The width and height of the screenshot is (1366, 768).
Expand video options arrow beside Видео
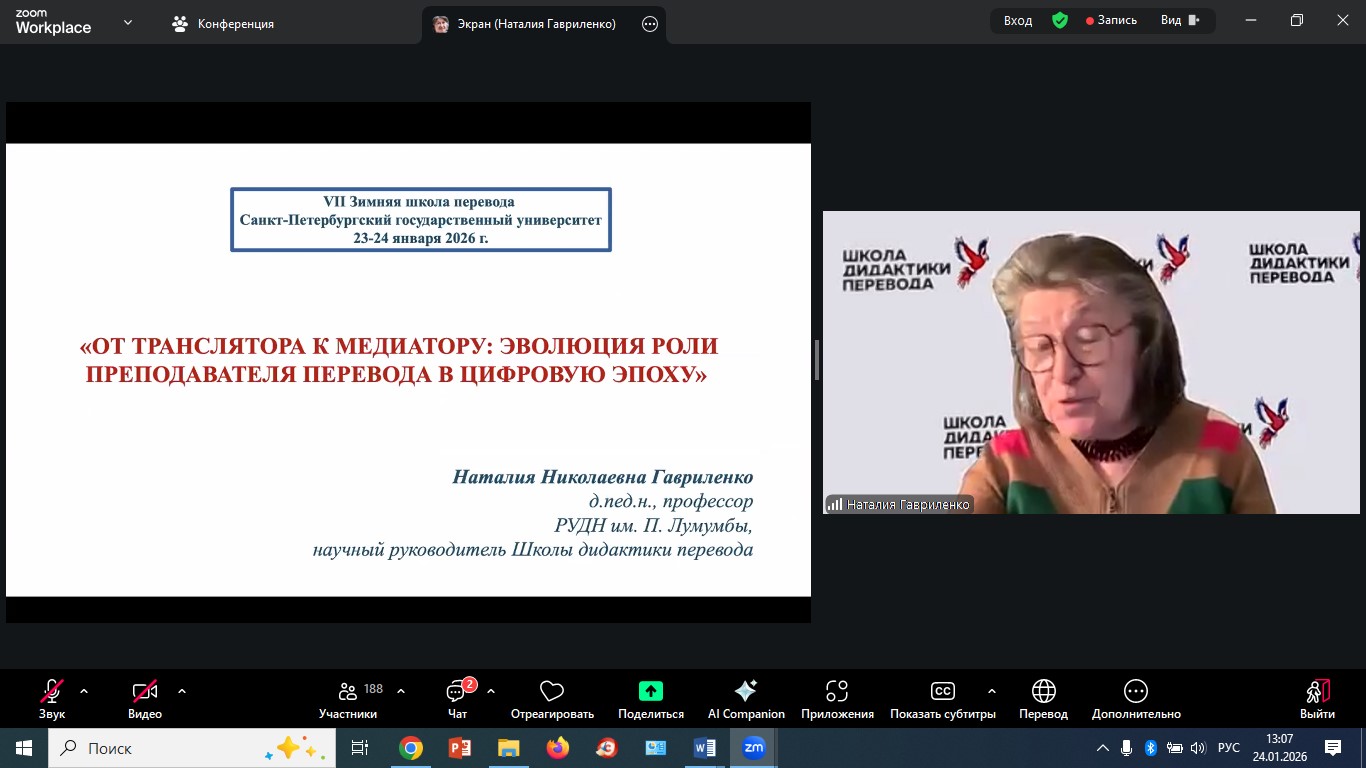click(182, 691)
